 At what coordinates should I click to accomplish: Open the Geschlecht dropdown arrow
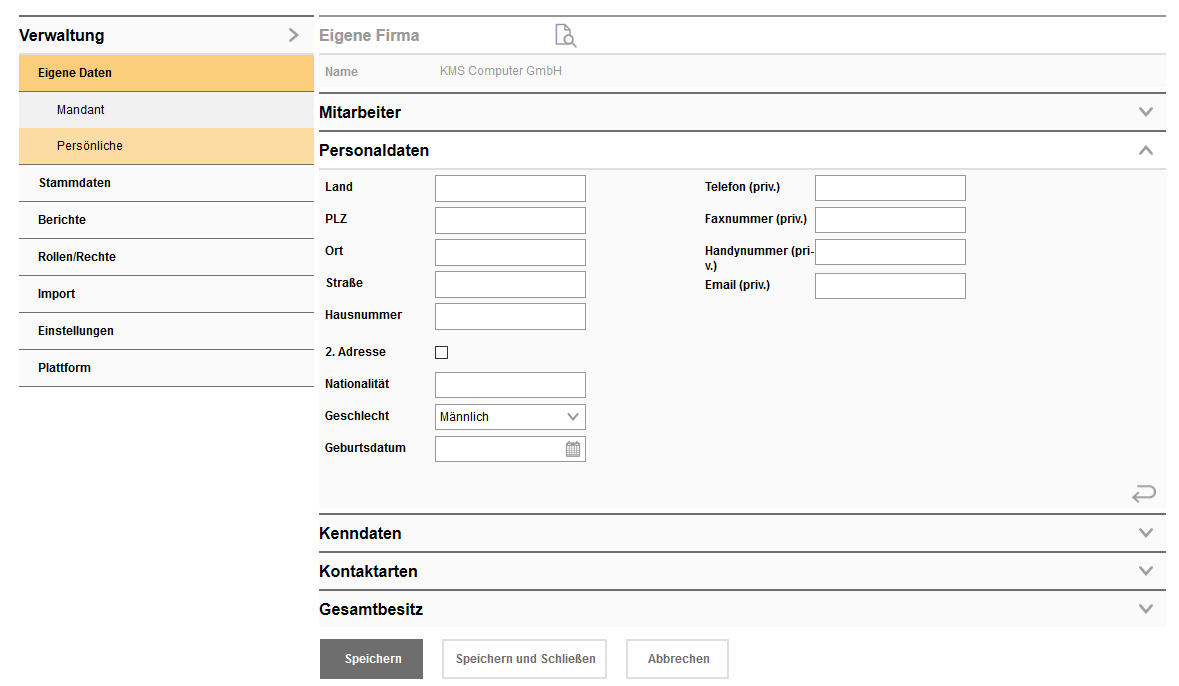coord(572,416)
